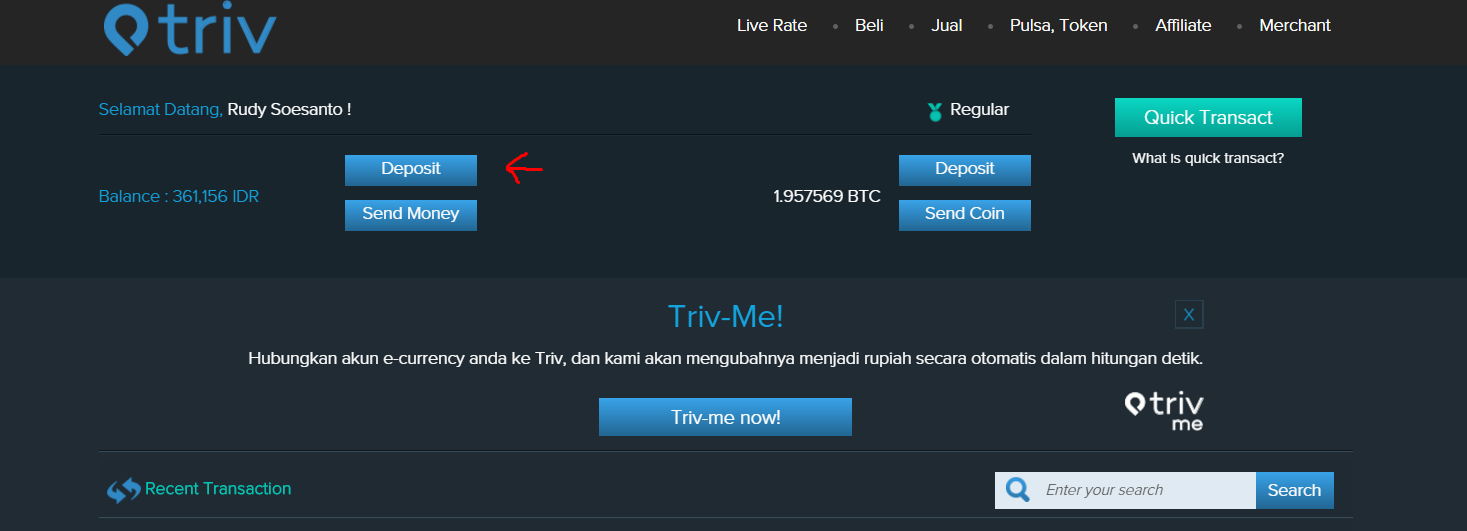This screenshot has width=1467, height=531.
Task: Click the Recent Transaction refresh arrows icon
Action: pos(124,490)
